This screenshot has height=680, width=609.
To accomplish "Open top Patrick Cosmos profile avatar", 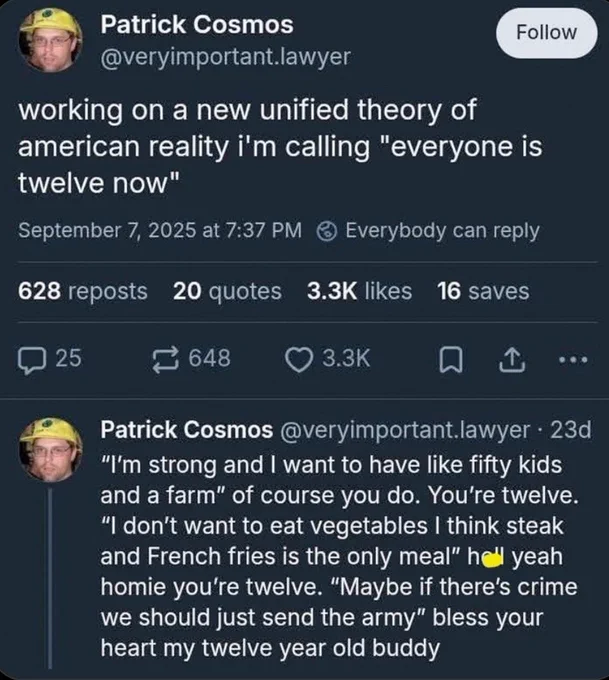I will [x=50, y=40].
